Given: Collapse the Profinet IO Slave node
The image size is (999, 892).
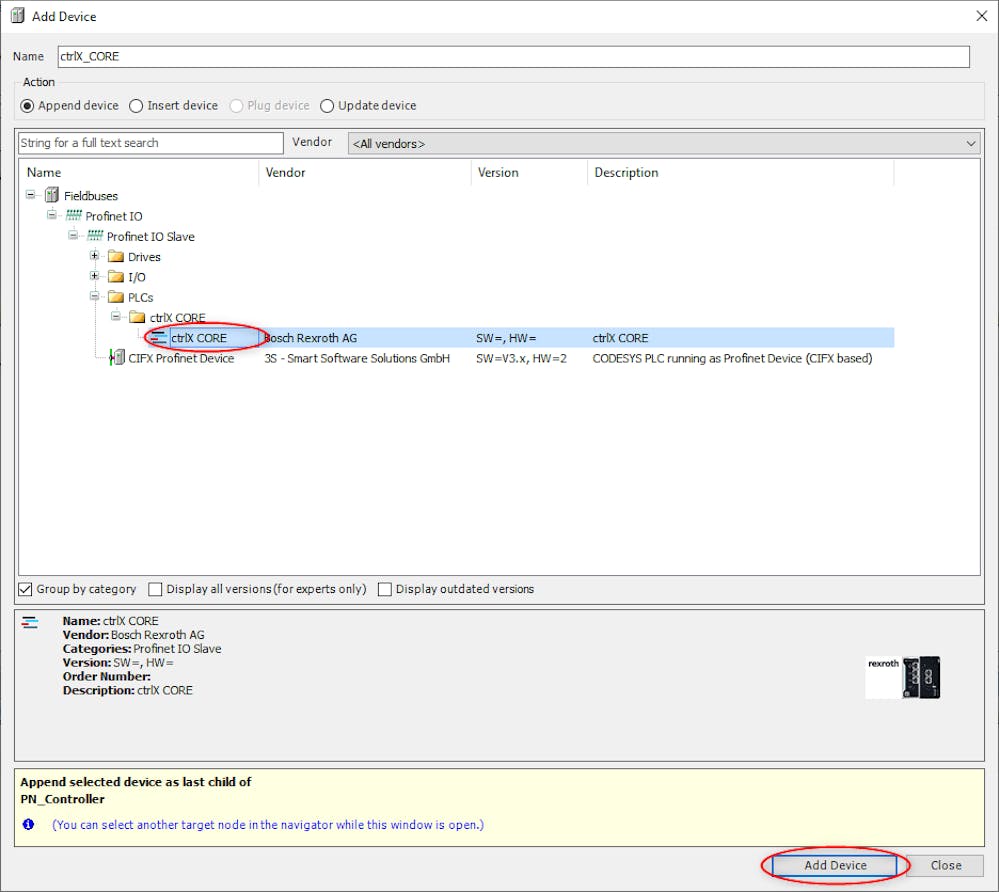Looking at the screenshot, I should [73, 235].
